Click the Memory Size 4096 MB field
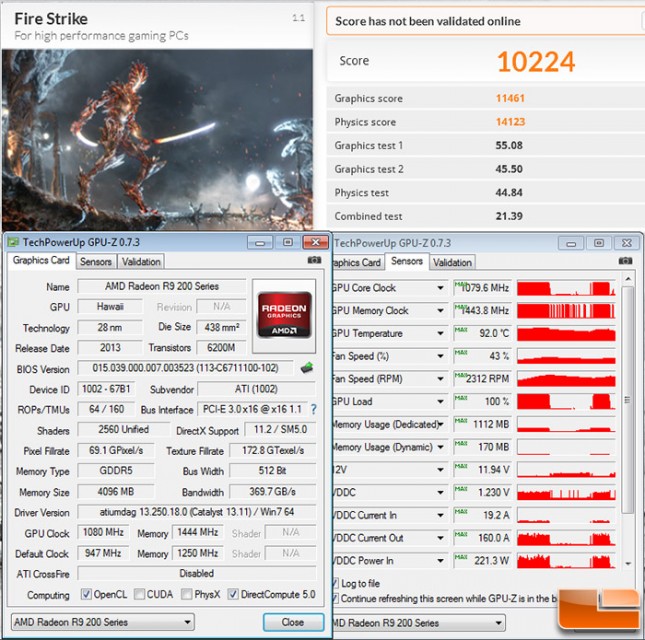The height and width of the screenshot is (640, 645). [116, 492]
